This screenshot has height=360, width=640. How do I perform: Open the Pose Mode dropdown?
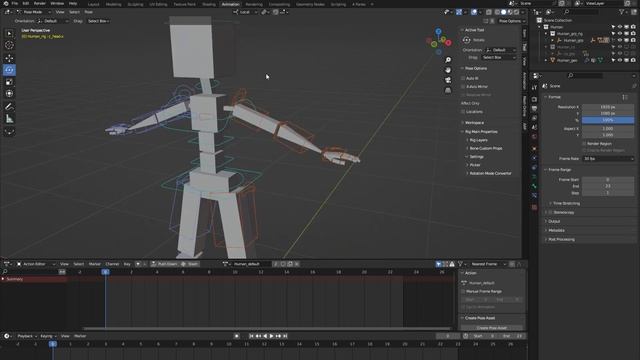(x=33, y=12)
